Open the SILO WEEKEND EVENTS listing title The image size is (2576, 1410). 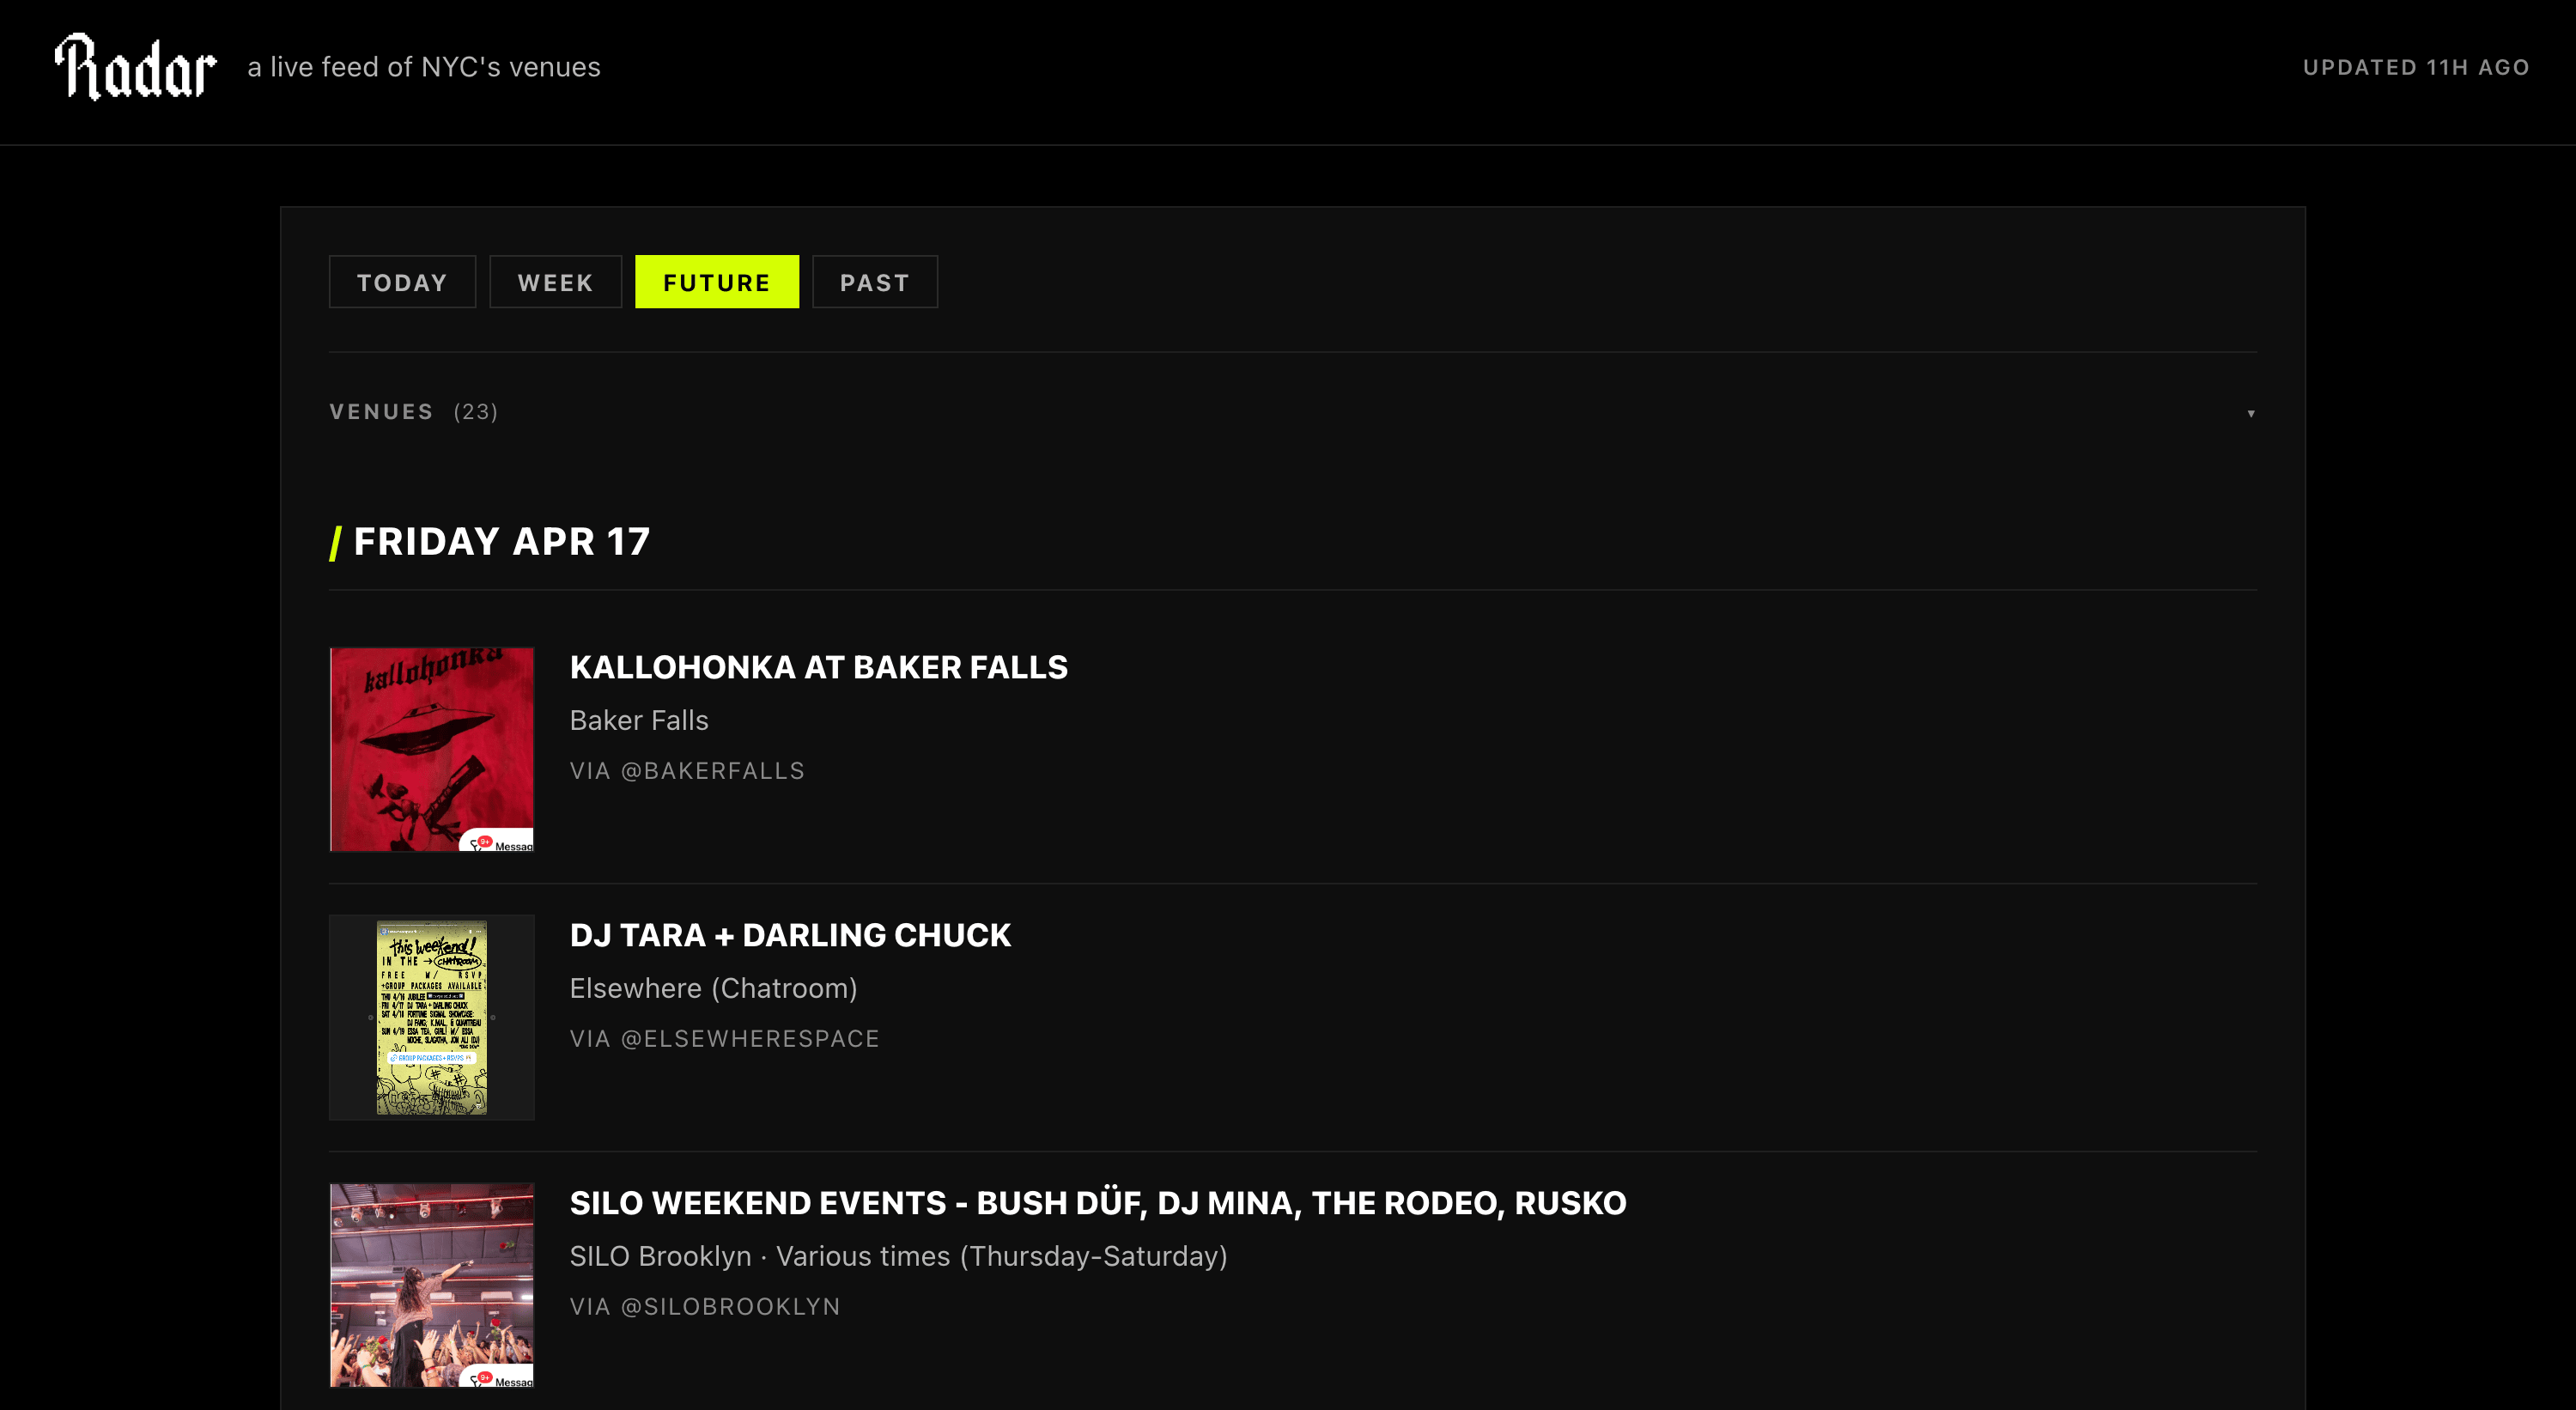coord(1098,1203)
